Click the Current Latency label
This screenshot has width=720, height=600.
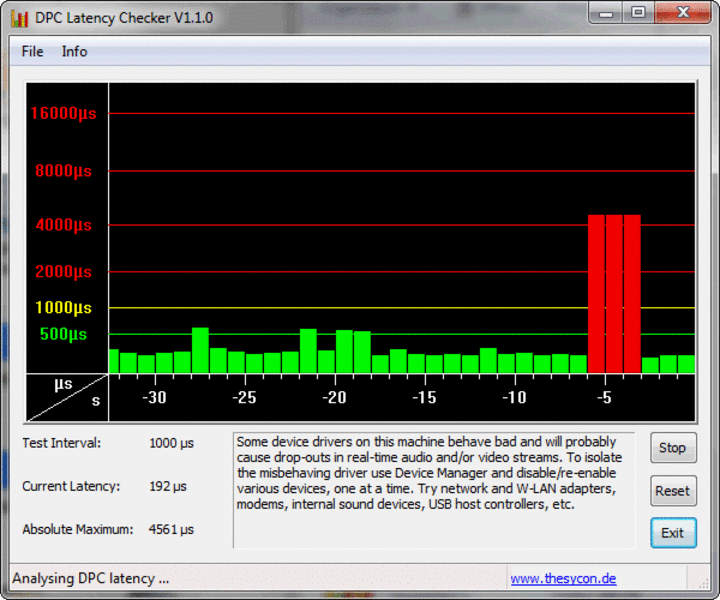click(x=71, y=486)
